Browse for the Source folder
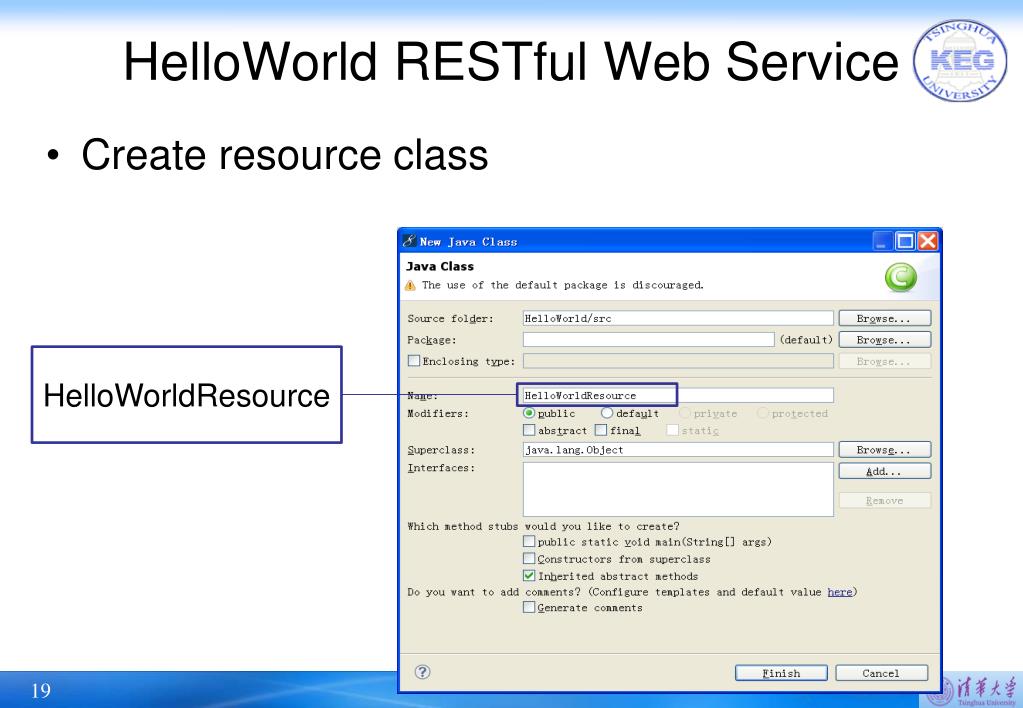This screenshot has height=708, width=1023. point(884,318)
